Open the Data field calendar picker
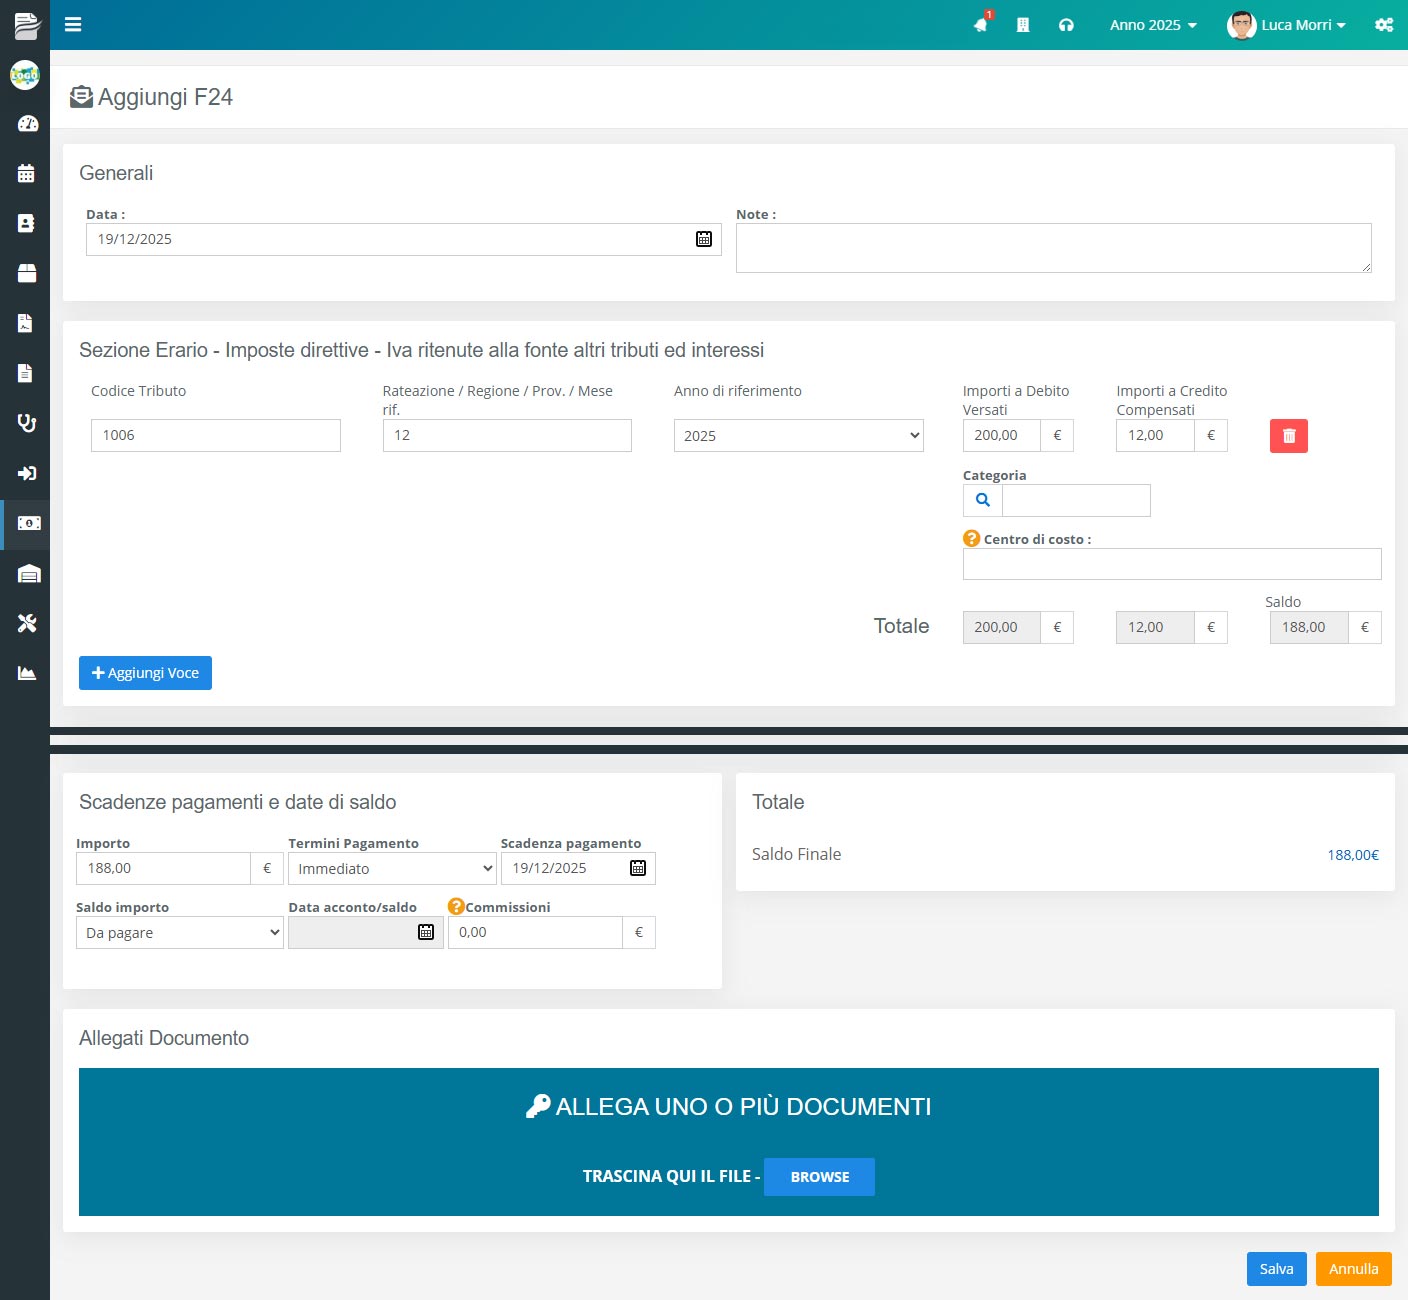This screenshot has height=1300, width=1408. click(x=704, y=239)
